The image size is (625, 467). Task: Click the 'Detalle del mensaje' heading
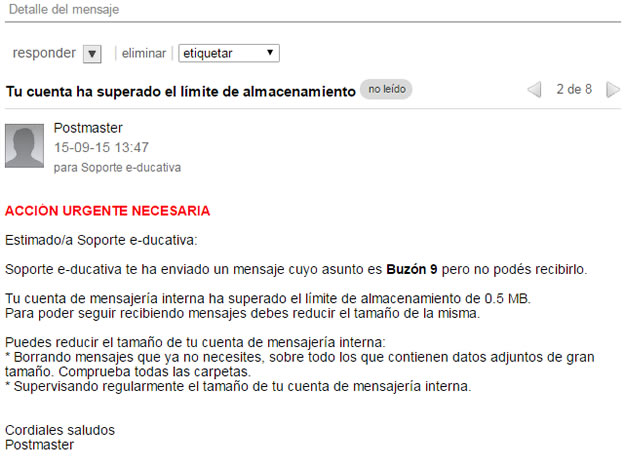click(x=64, y=9)
